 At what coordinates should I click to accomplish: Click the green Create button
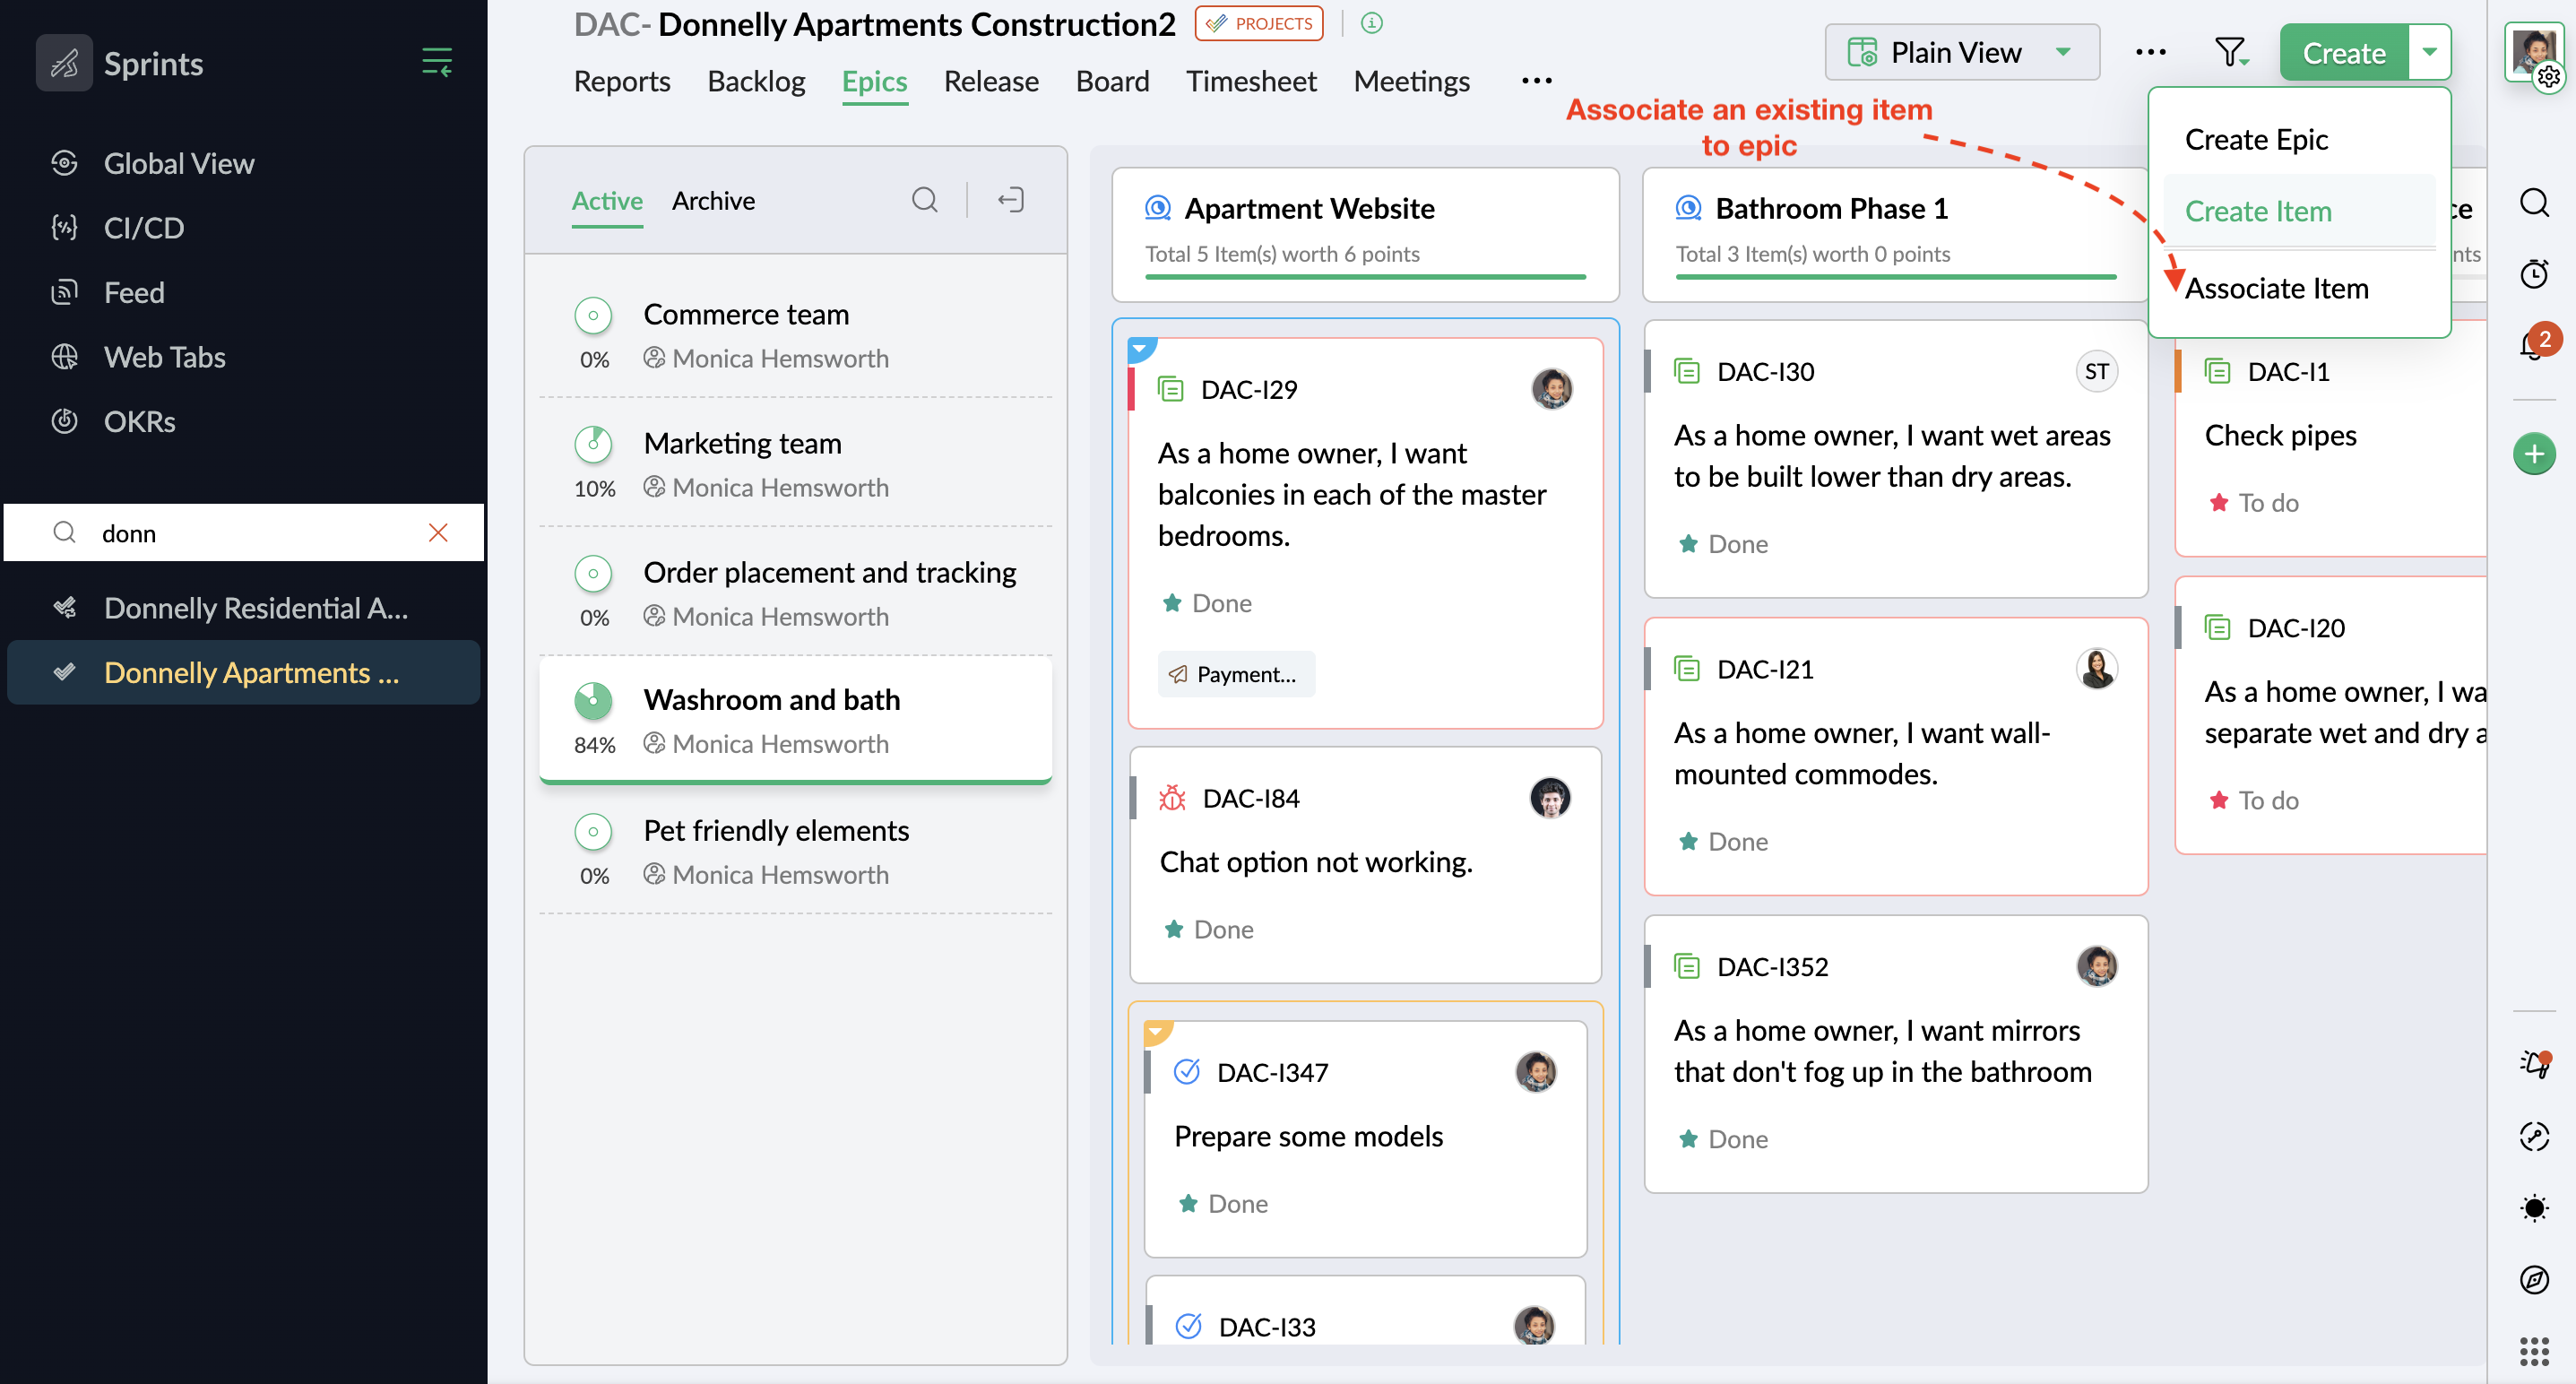[2343, 52]
